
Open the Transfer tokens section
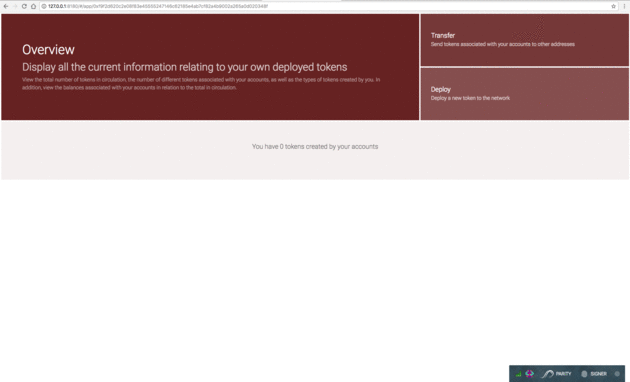click(x=525, y=40)
